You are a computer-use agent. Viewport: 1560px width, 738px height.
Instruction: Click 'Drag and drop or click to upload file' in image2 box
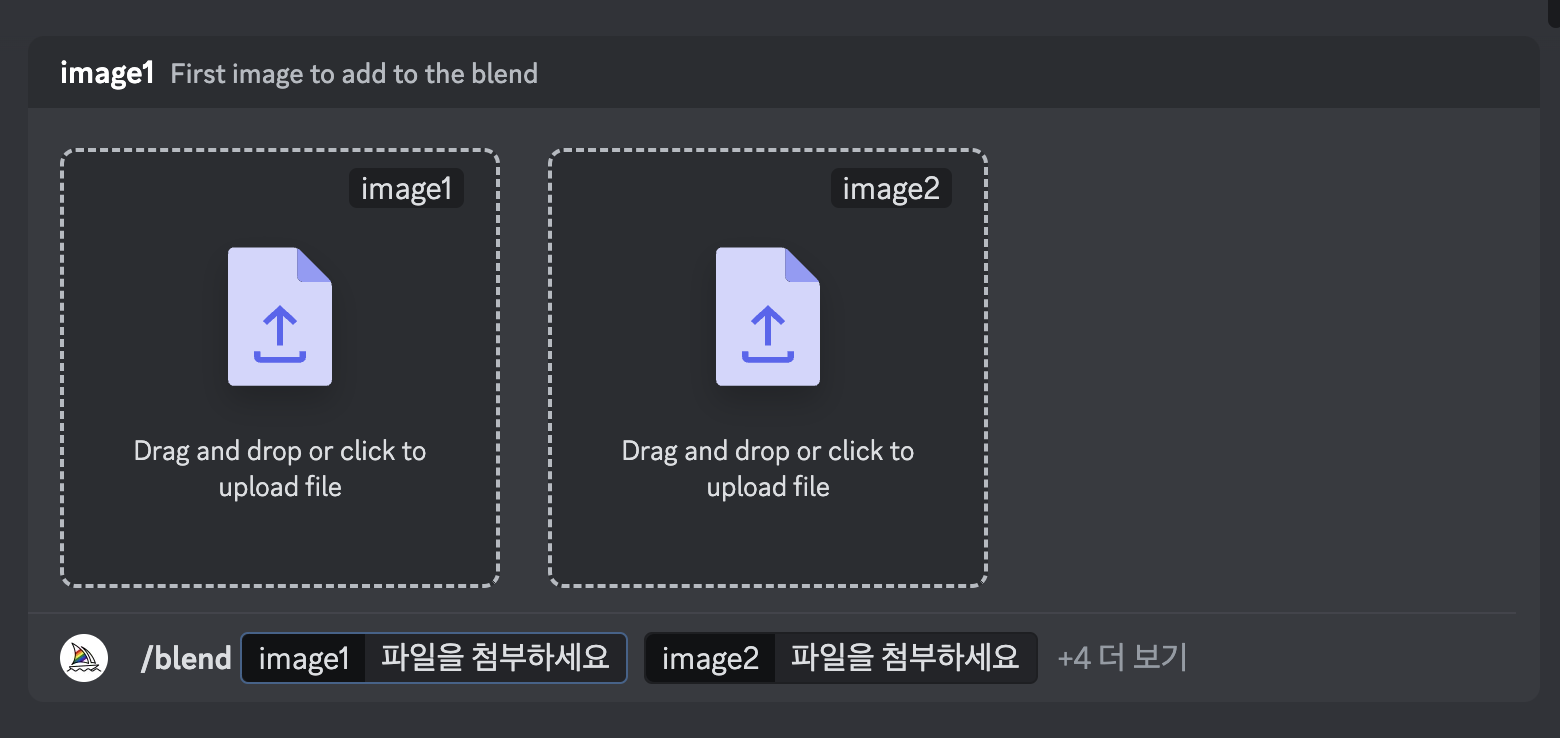pyautogui.click(x=768, y=469)
